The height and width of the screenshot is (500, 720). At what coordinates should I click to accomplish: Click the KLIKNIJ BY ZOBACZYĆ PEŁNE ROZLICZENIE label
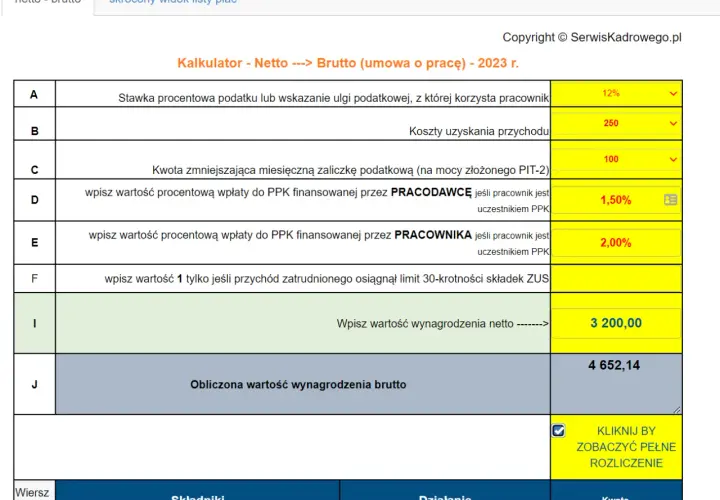(626, 447)
